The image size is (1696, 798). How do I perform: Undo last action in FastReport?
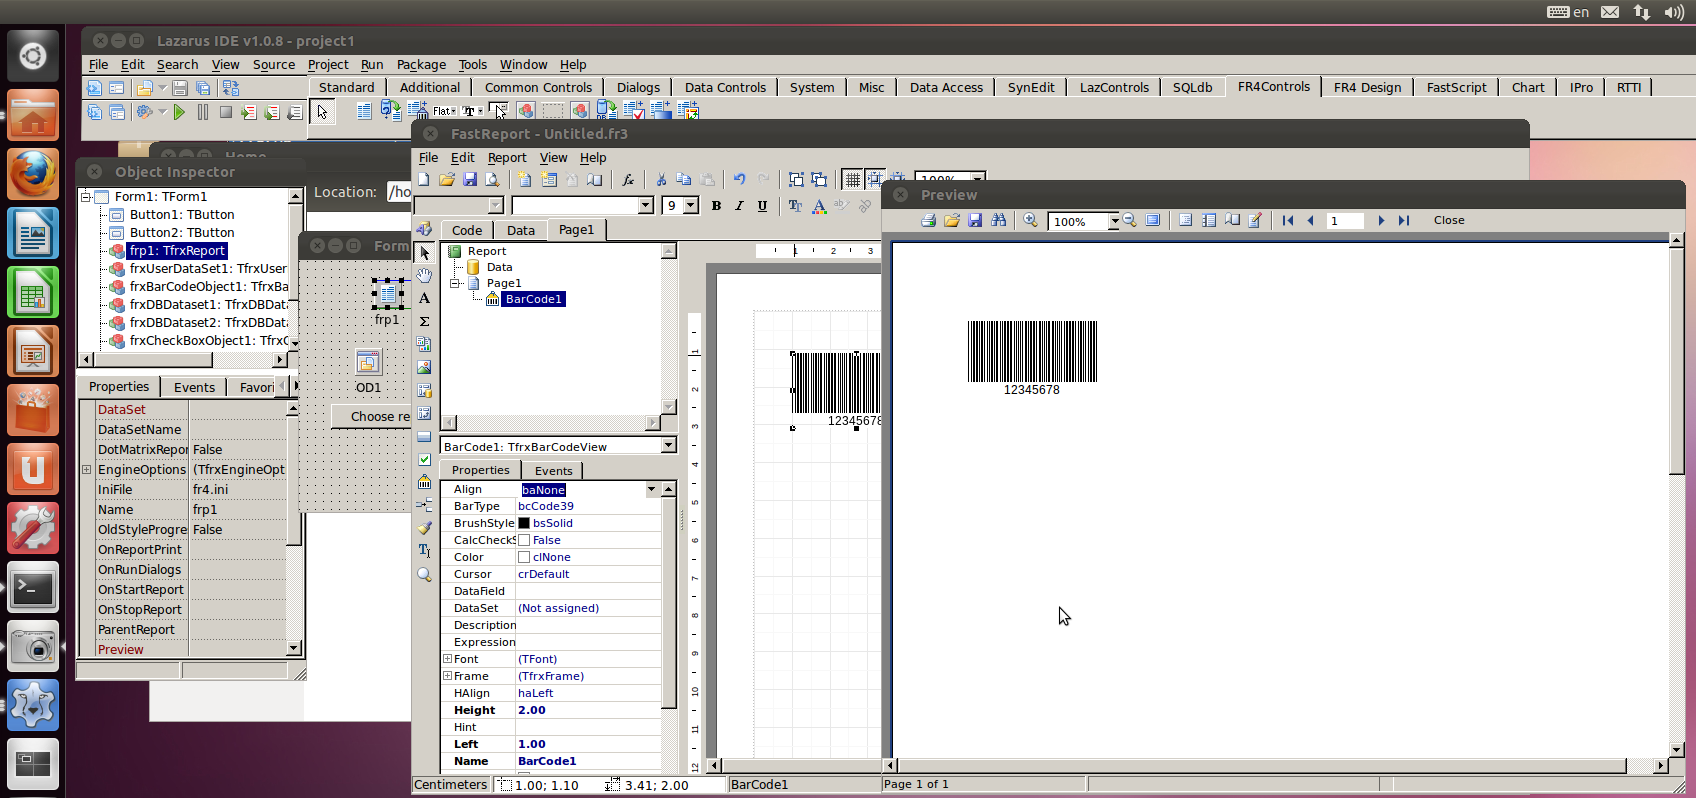pos(739,179)
